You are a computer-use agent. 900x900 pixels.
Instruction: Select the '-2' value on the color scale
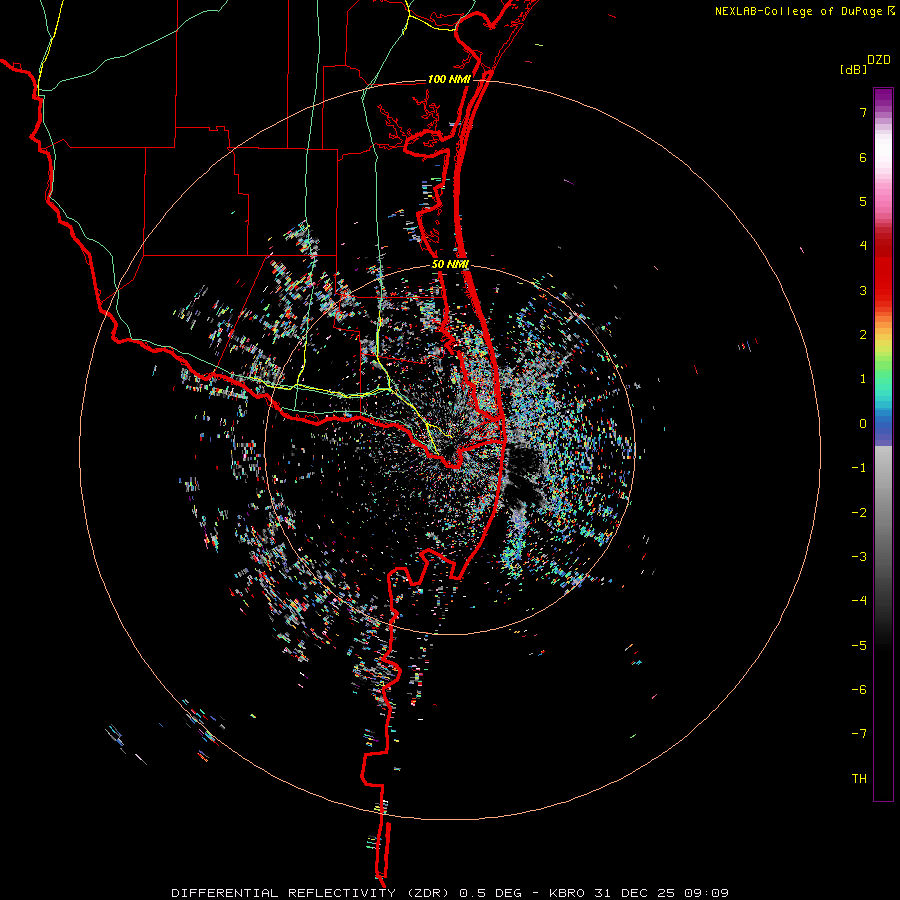859,513
